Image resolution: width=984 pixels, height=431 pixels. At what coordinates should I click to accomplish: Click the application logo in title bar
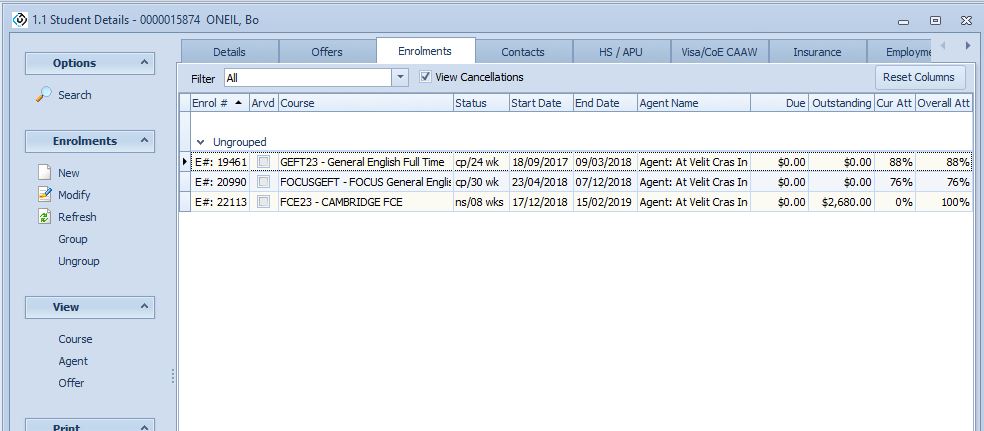(x=18, y=19)
